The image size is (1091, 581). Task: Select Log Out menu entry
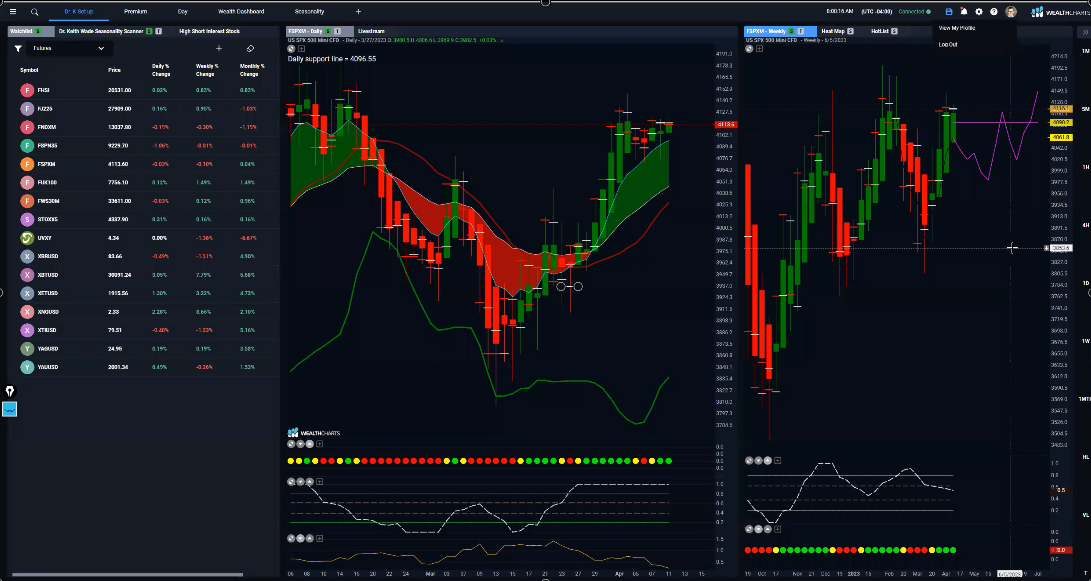(x=948, y=45)
